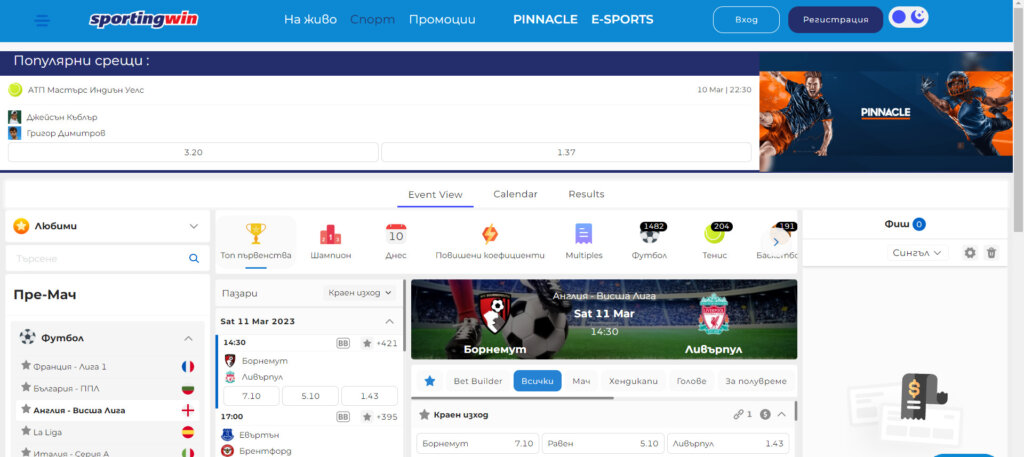
Task: Switch to Голове markets tab
Action: point(692,381)
